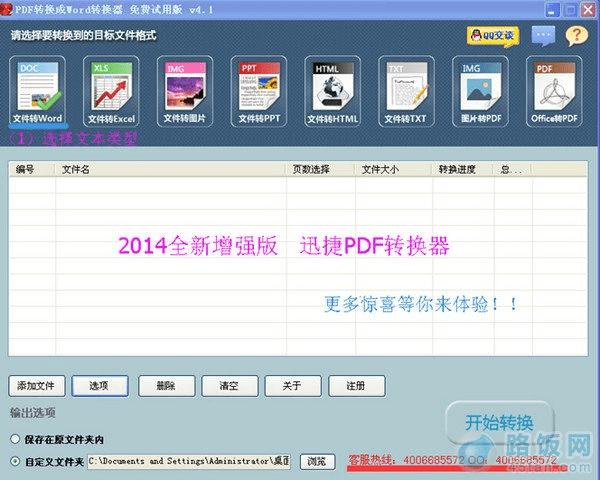Pick the 图片转PDF conversion icon
This screenshot has width=600, height=480.
coord(480,91)
